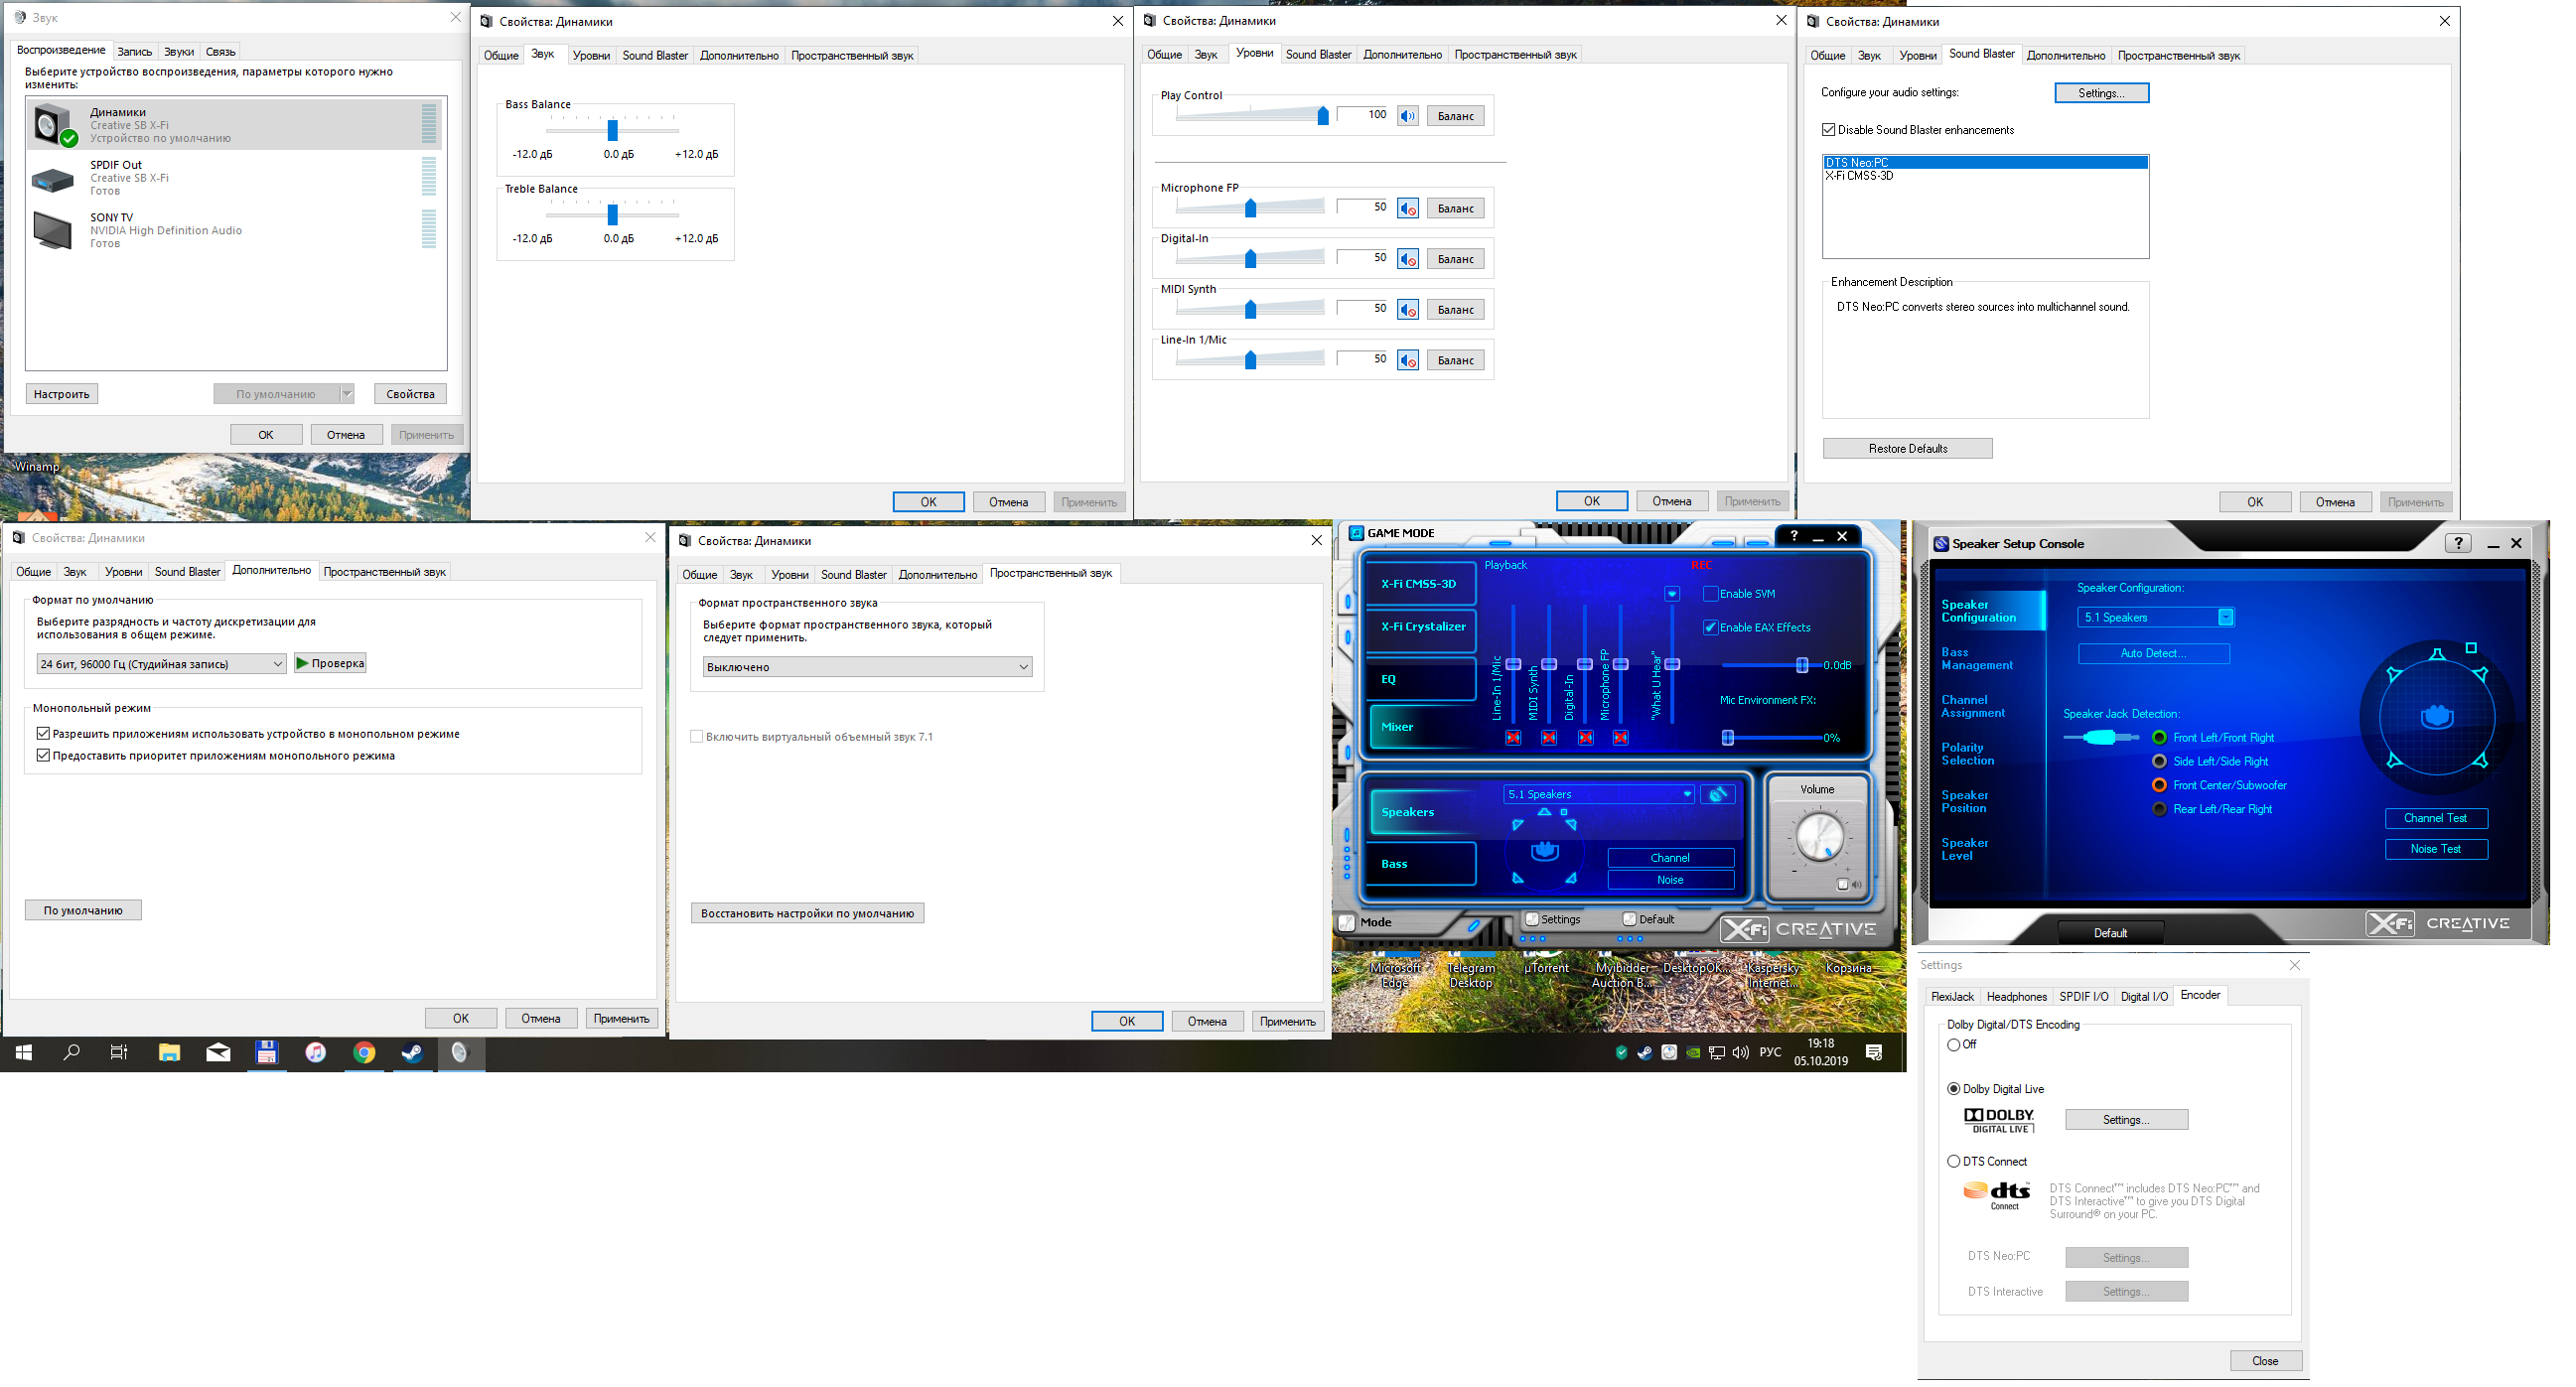Open speaker setup wrench icon in Game Mode
This screenshot has height=1387, width=2576.
pos(1717,795)
